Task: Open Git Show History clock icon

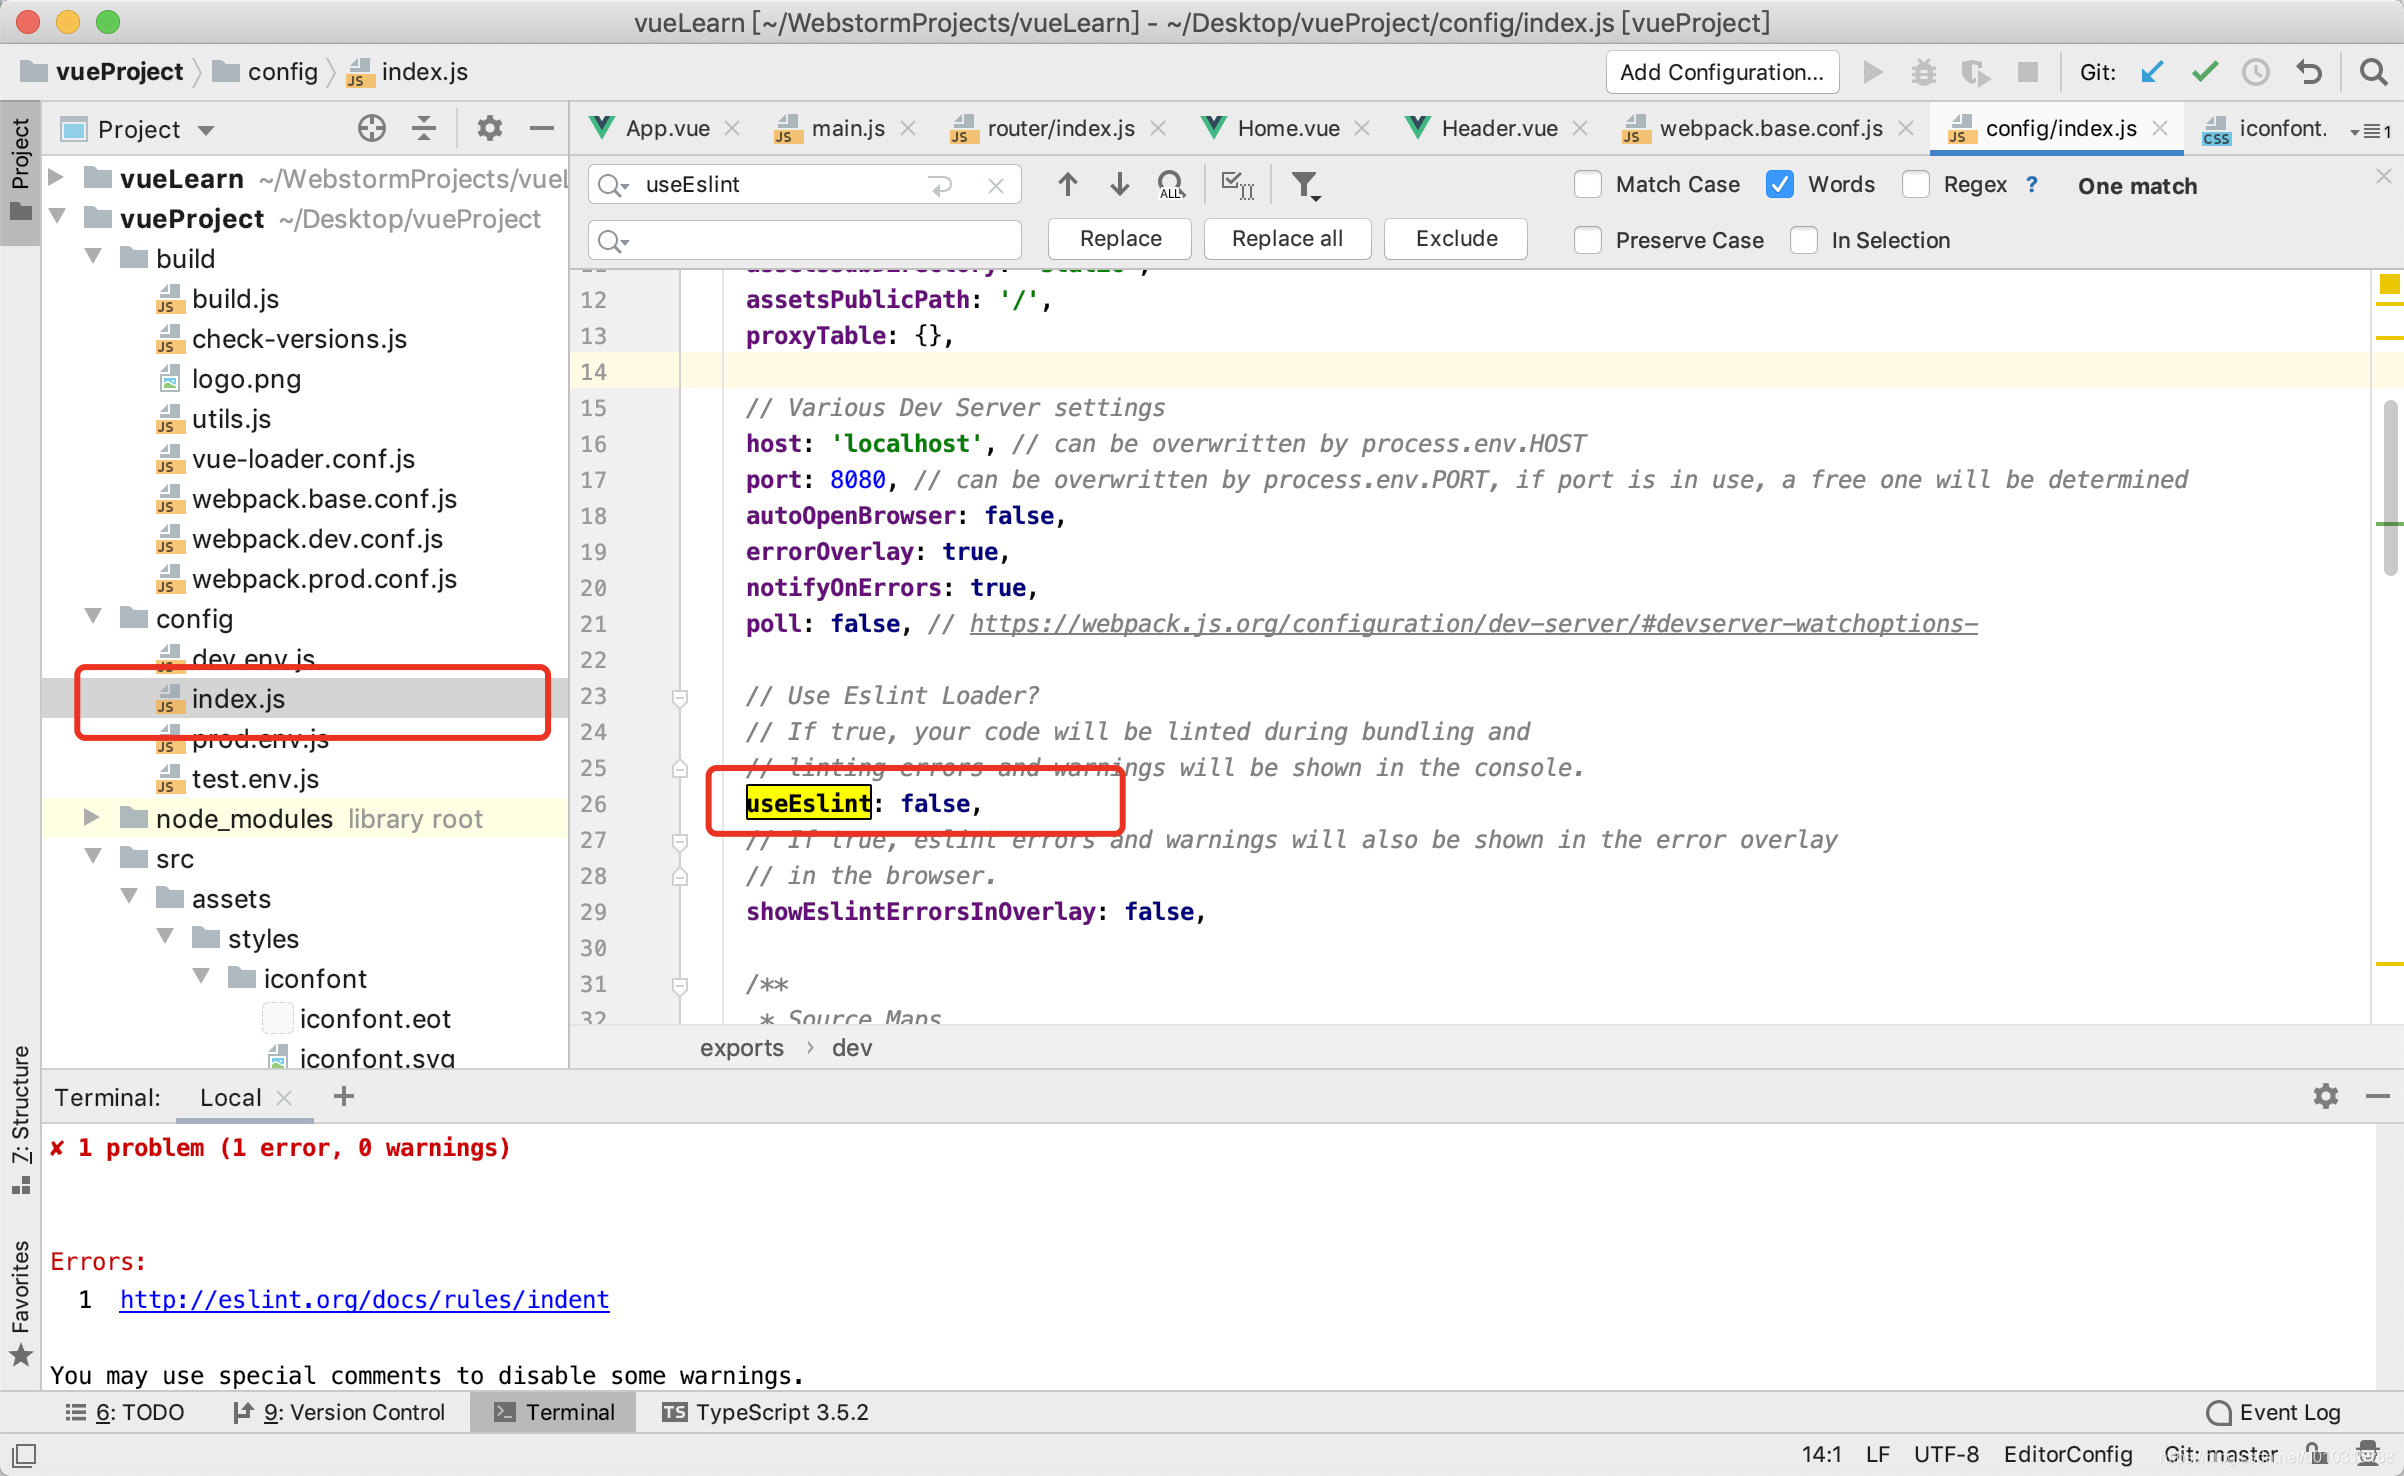Action: (x=2256, y=72)
